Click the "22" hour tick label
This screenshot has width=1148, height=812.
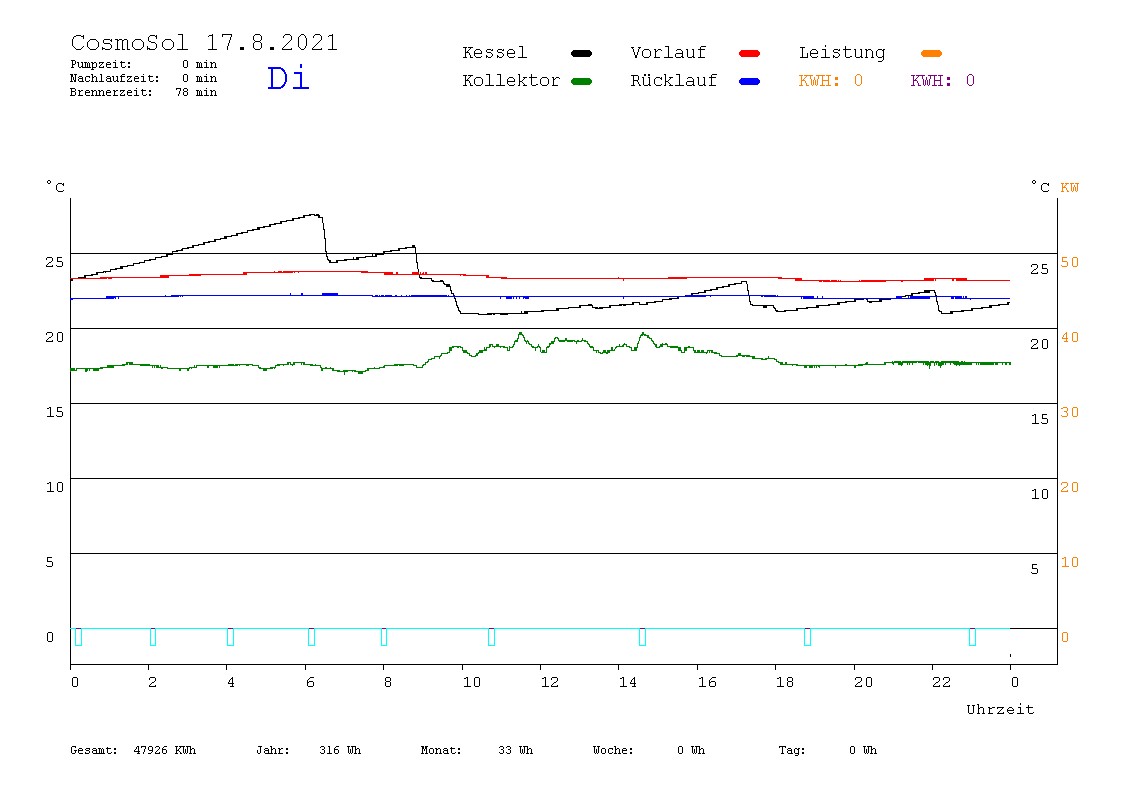point(942,682)
